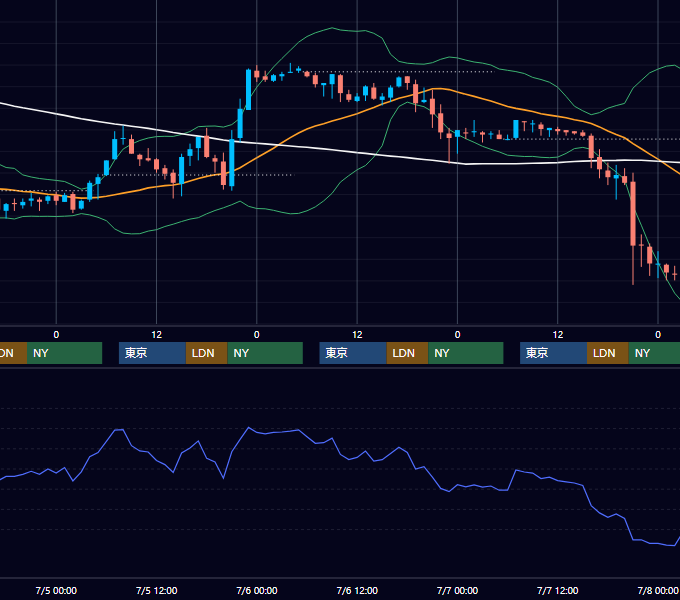
Task: Select the 東京 session bar for 7/5
Action: pos(152,353)
